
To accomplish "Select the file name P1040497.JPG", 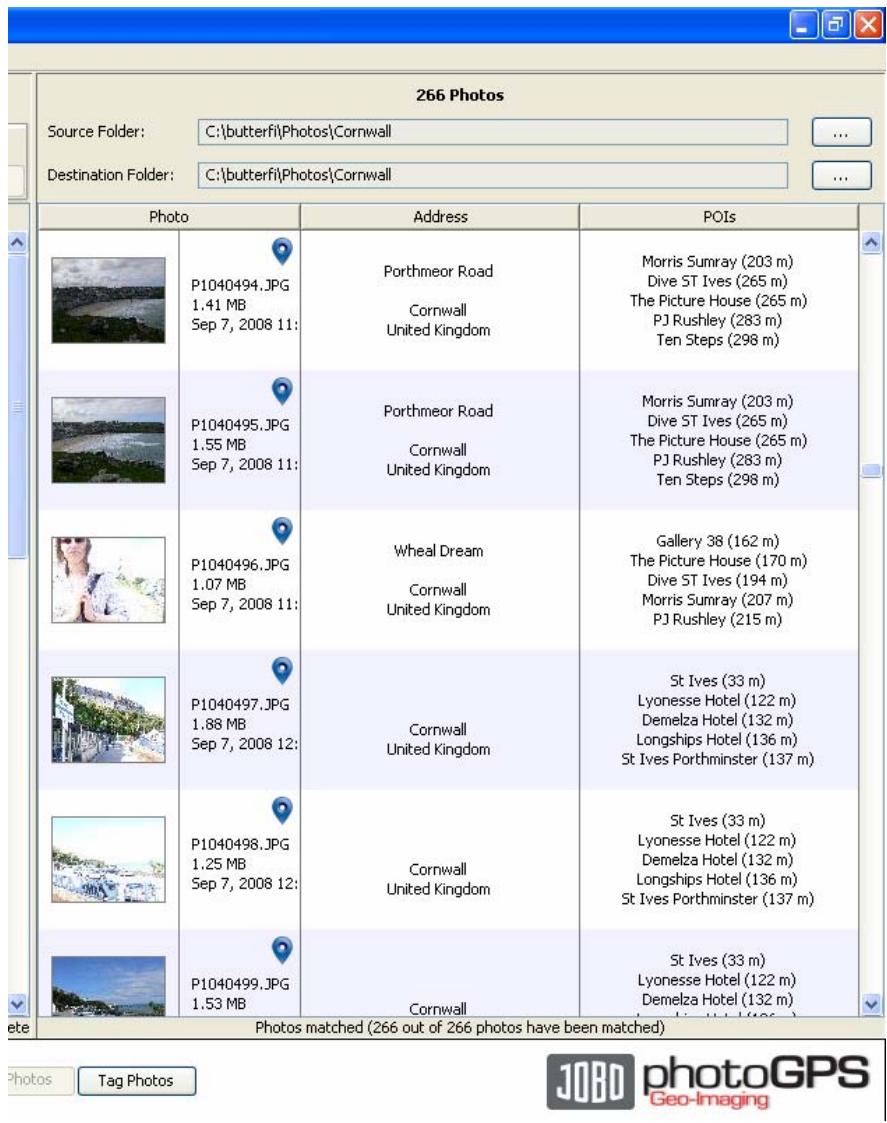I will point(240,704).
